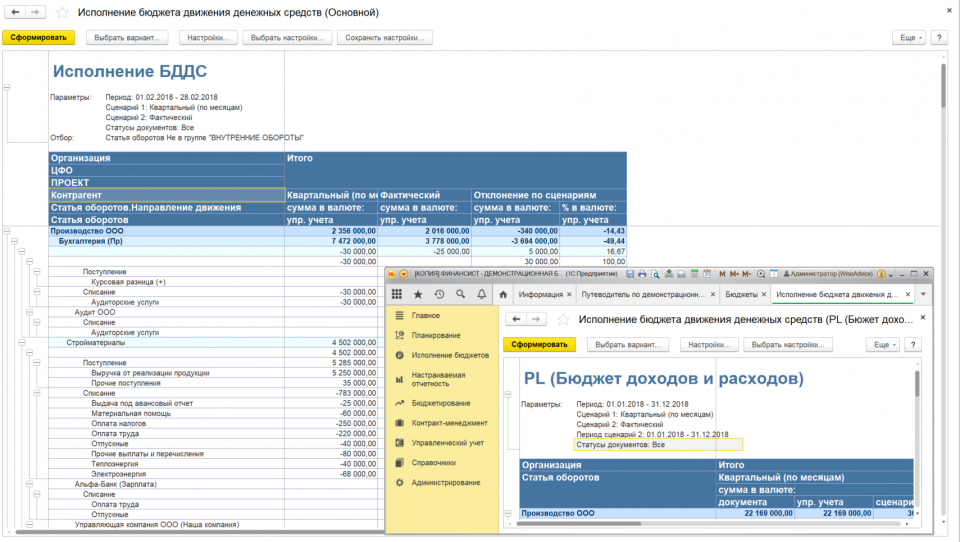The image size is (960, 542).
Task: Go to the Home page icon
Action: click(x=503, y=294)
